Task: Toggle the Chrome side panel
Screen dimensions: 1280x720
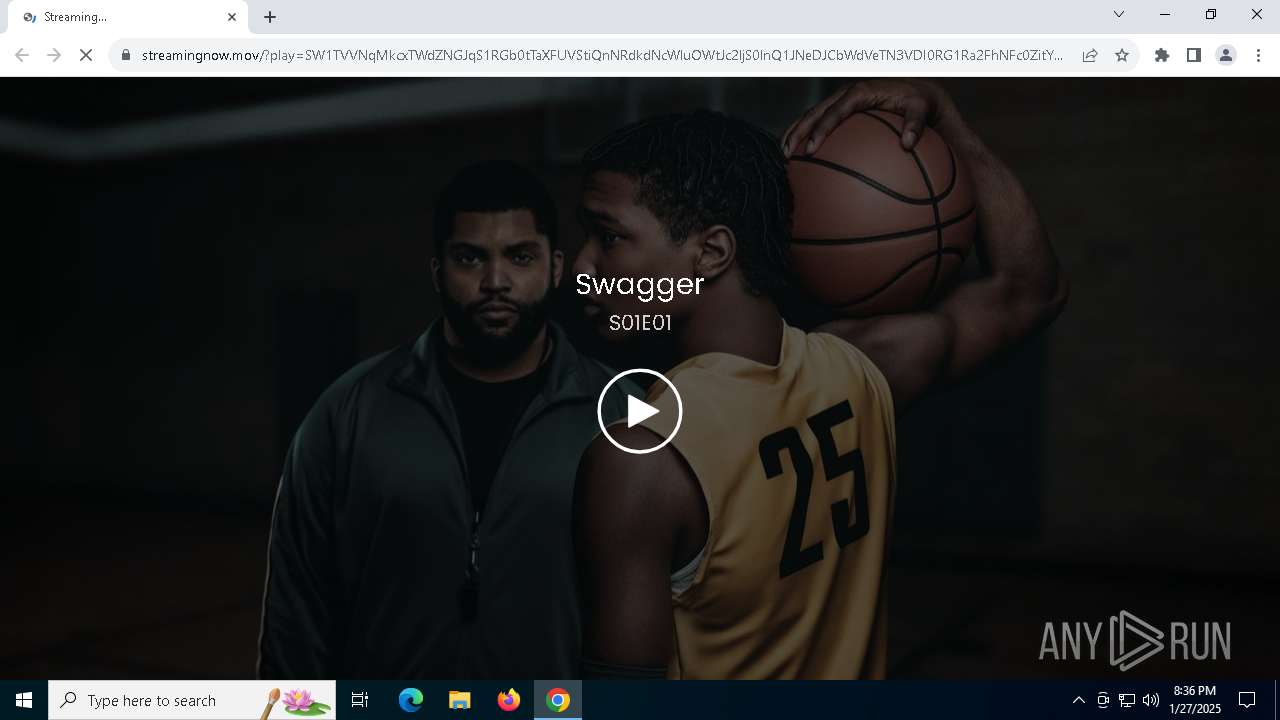Action: click(1194, 55)
